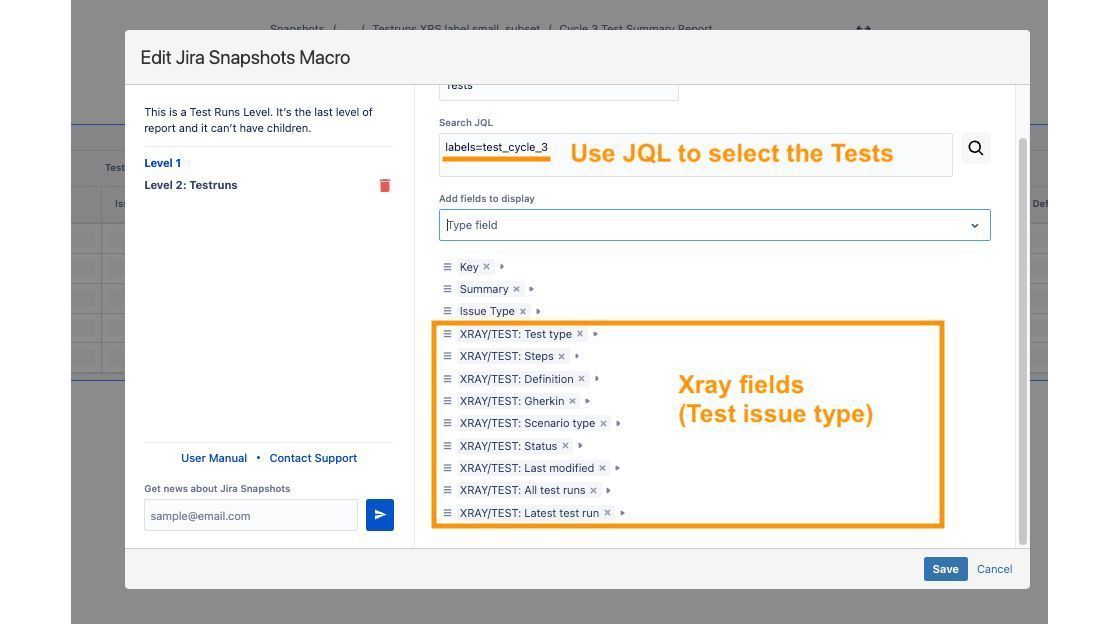
Task: Open the Contact Support link
Action: 313,458
